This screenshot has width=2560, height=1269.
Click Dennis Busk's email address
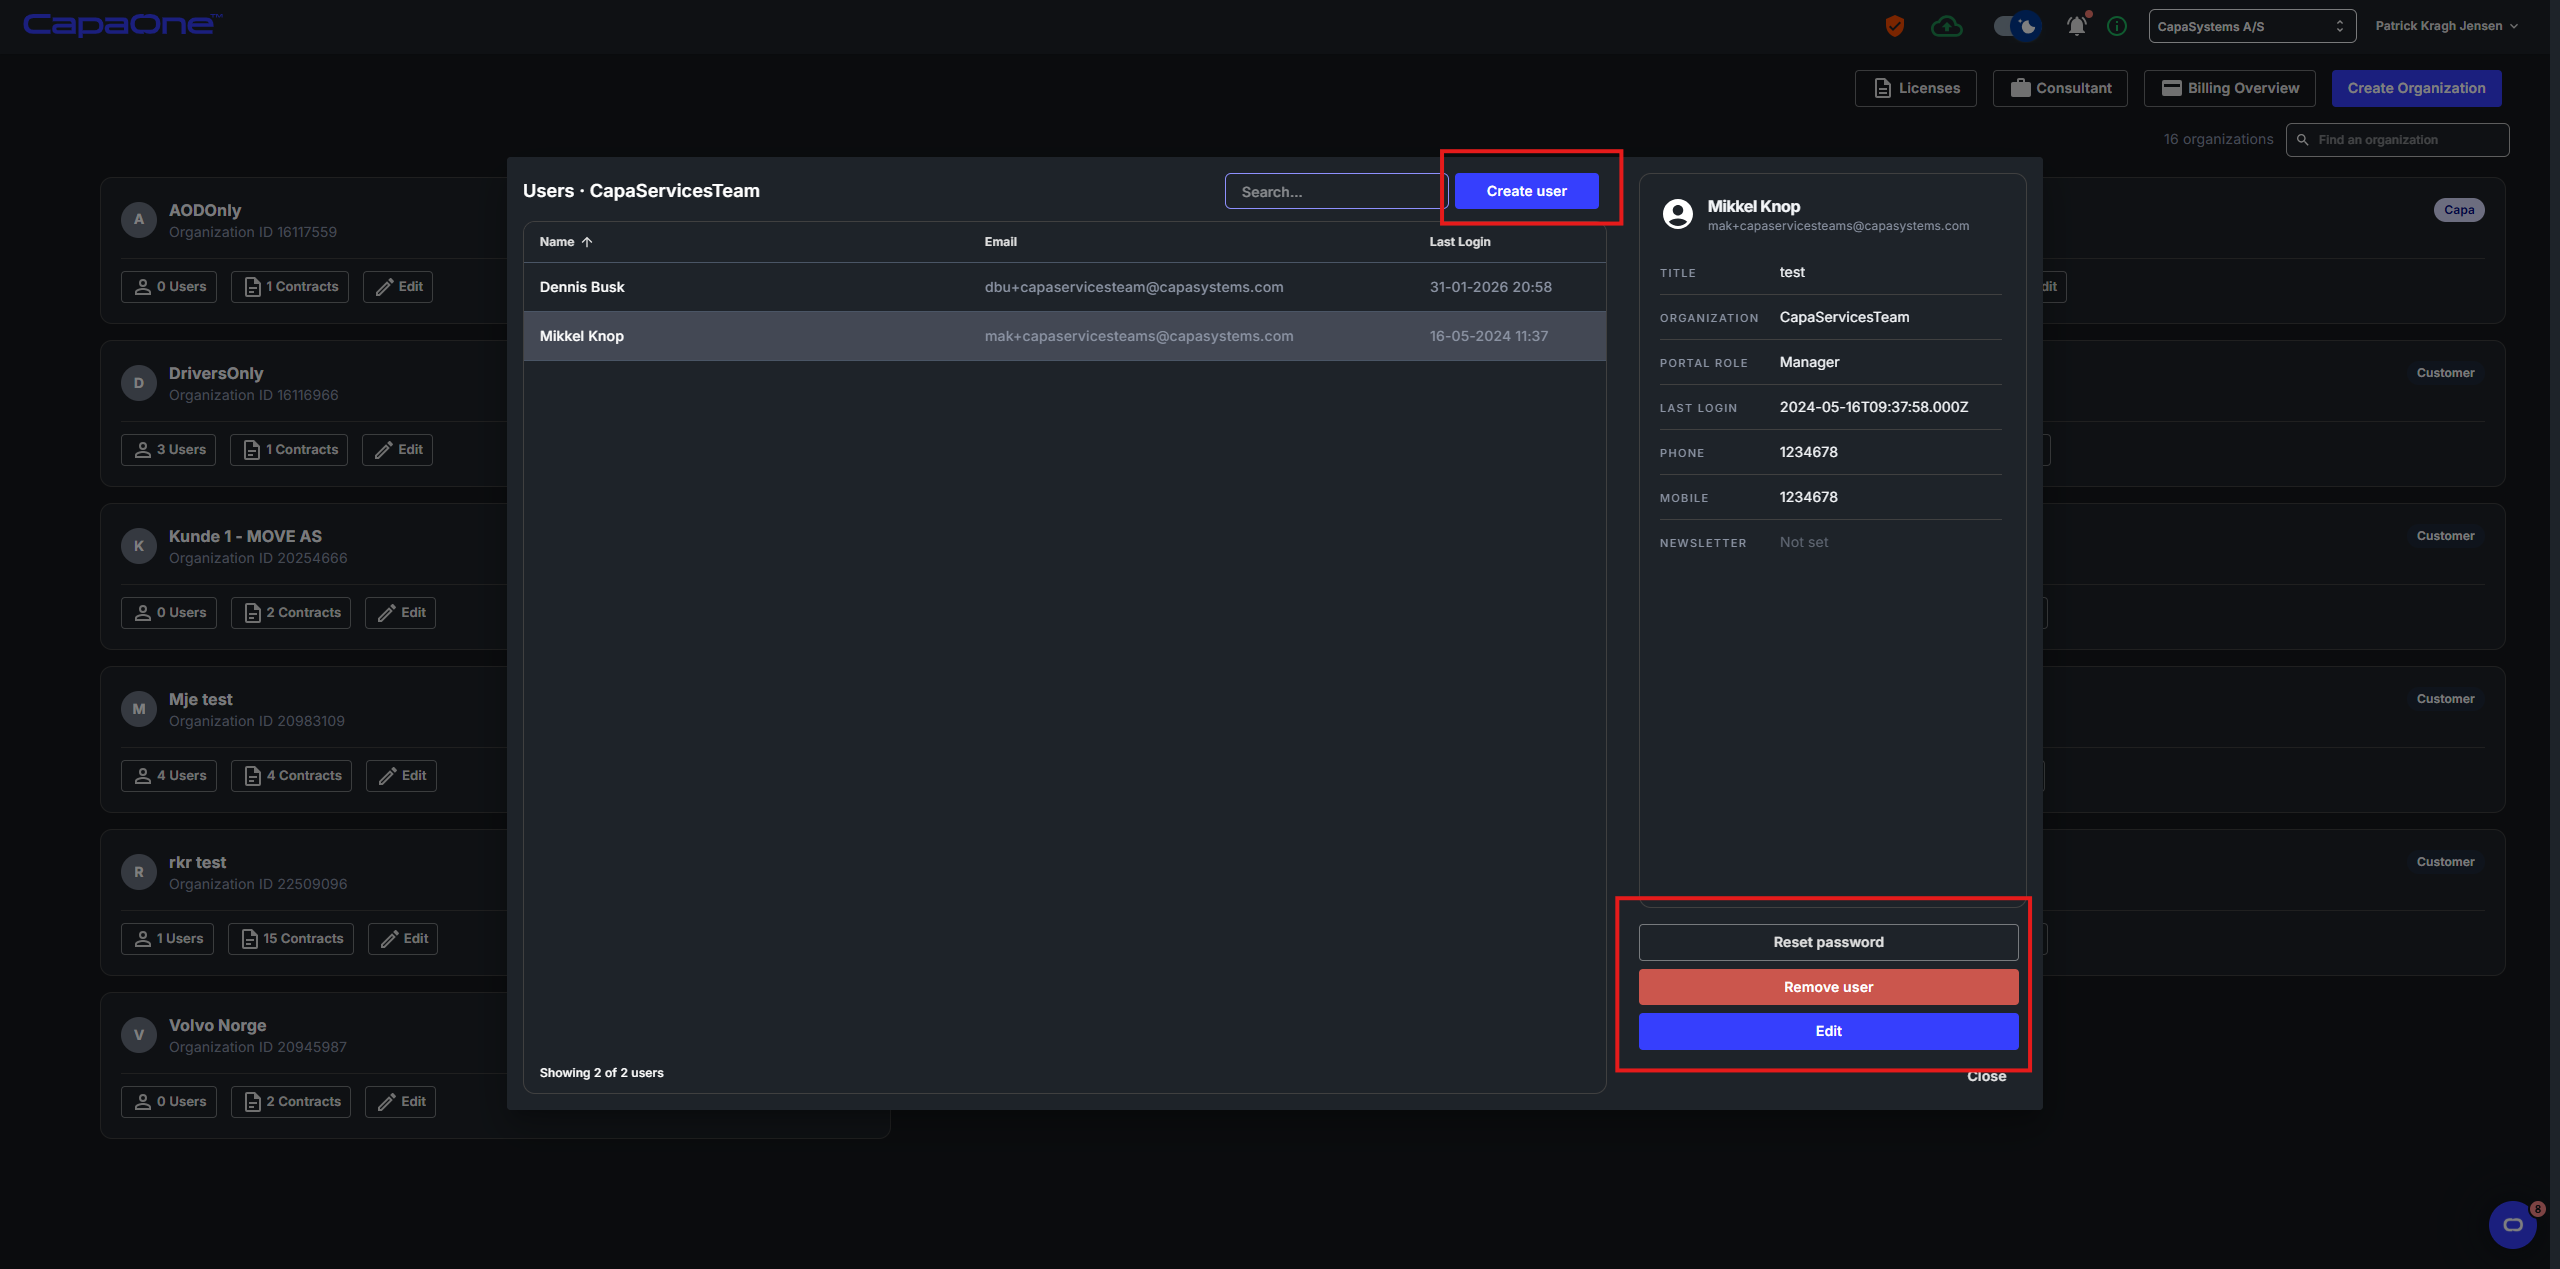tap(1133, 287)
